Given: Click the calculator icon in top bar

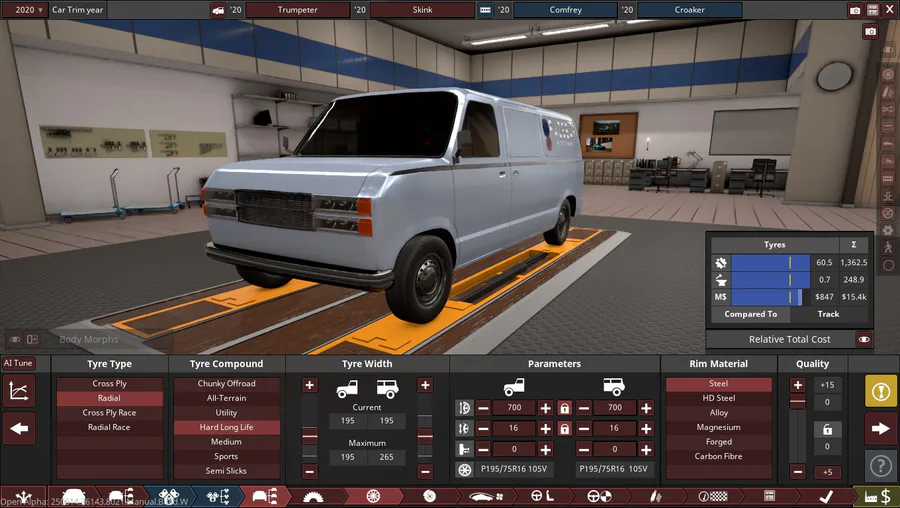Looking at the screenshot, I should coord(872,10).
